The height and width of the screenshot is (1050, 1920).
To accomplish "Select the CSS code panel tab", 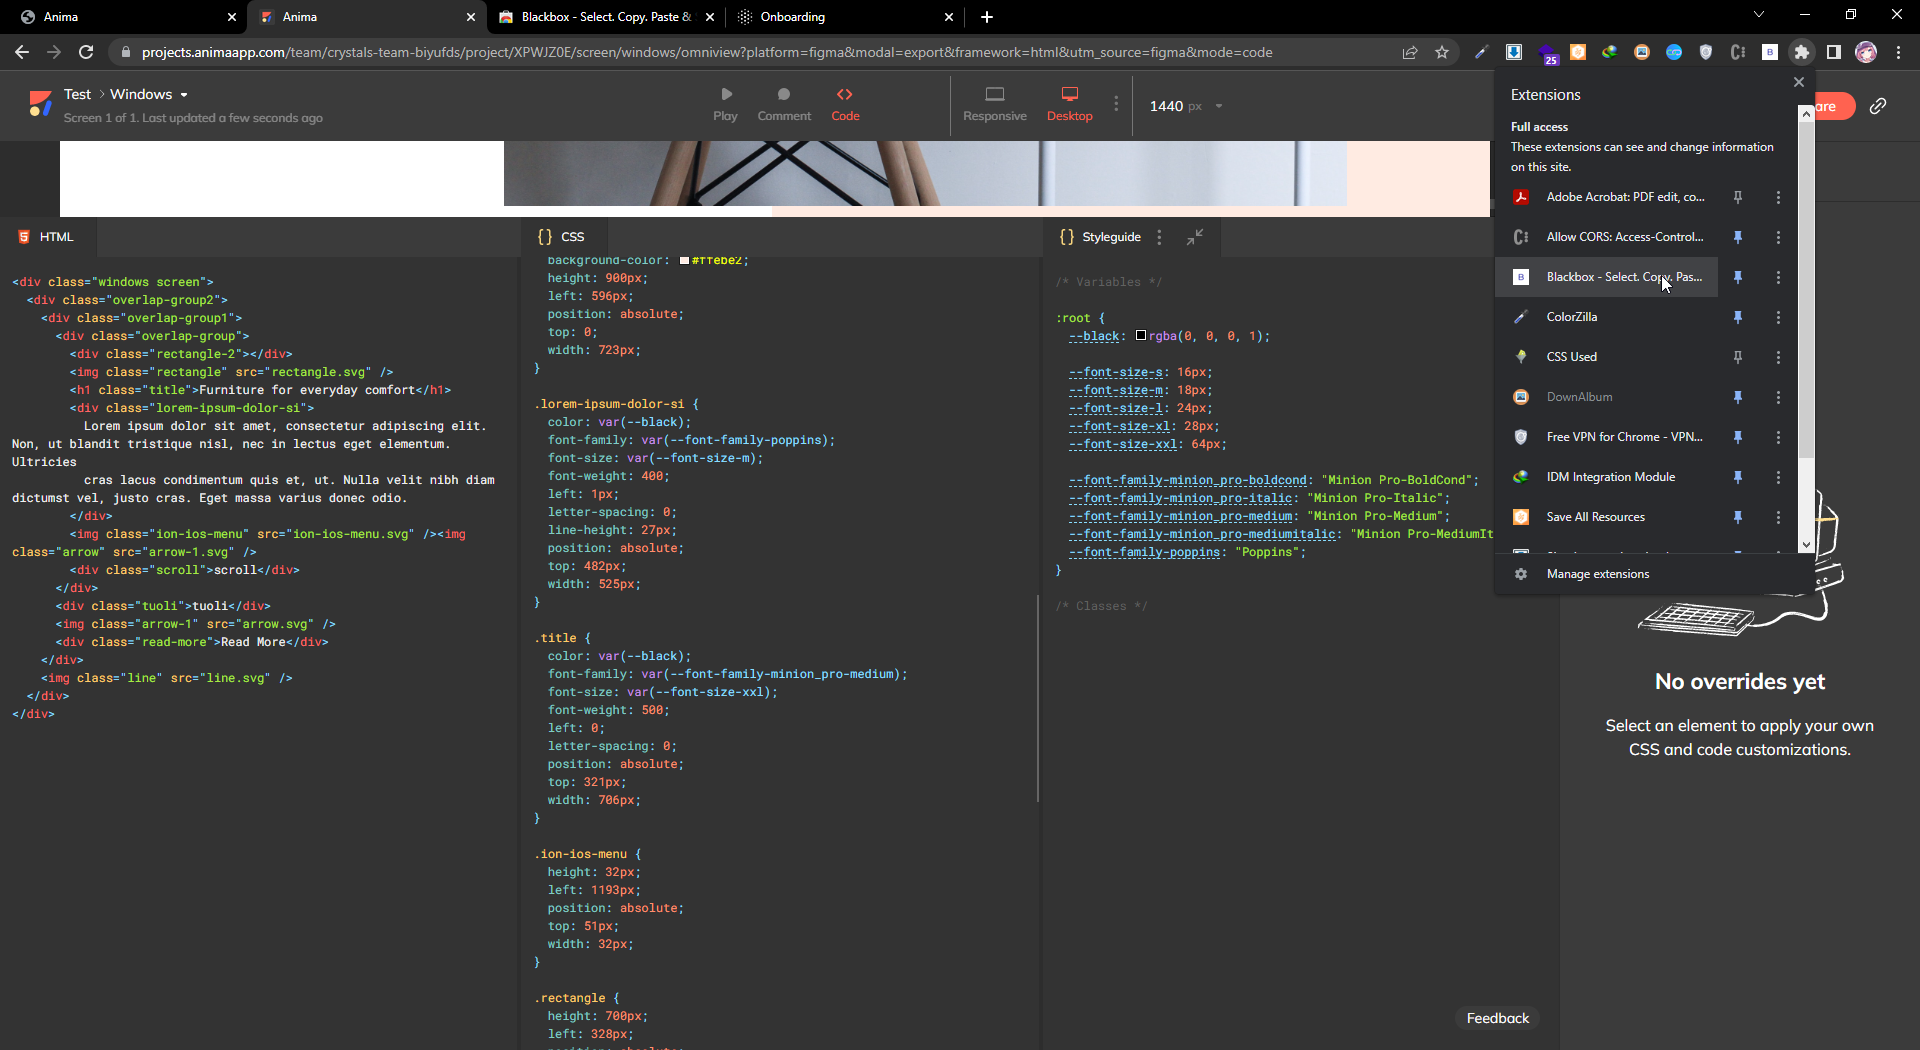I will pyautogui.click(x=561, y=237).
